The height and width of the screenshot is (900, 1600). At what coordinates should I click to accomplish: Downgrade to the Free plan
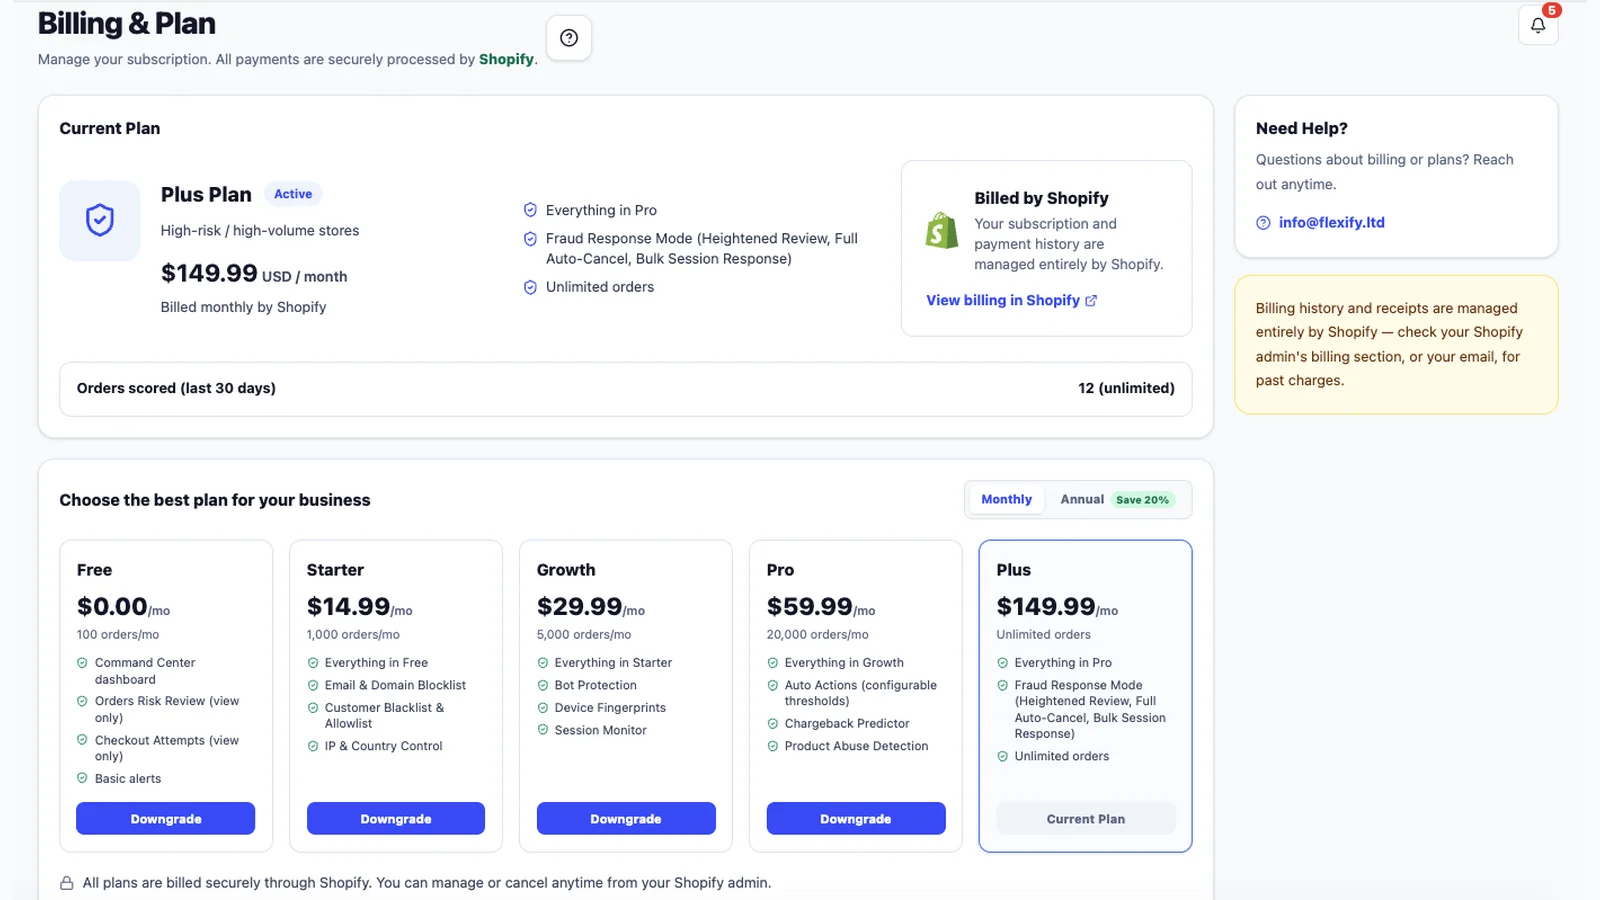(166, 818)
